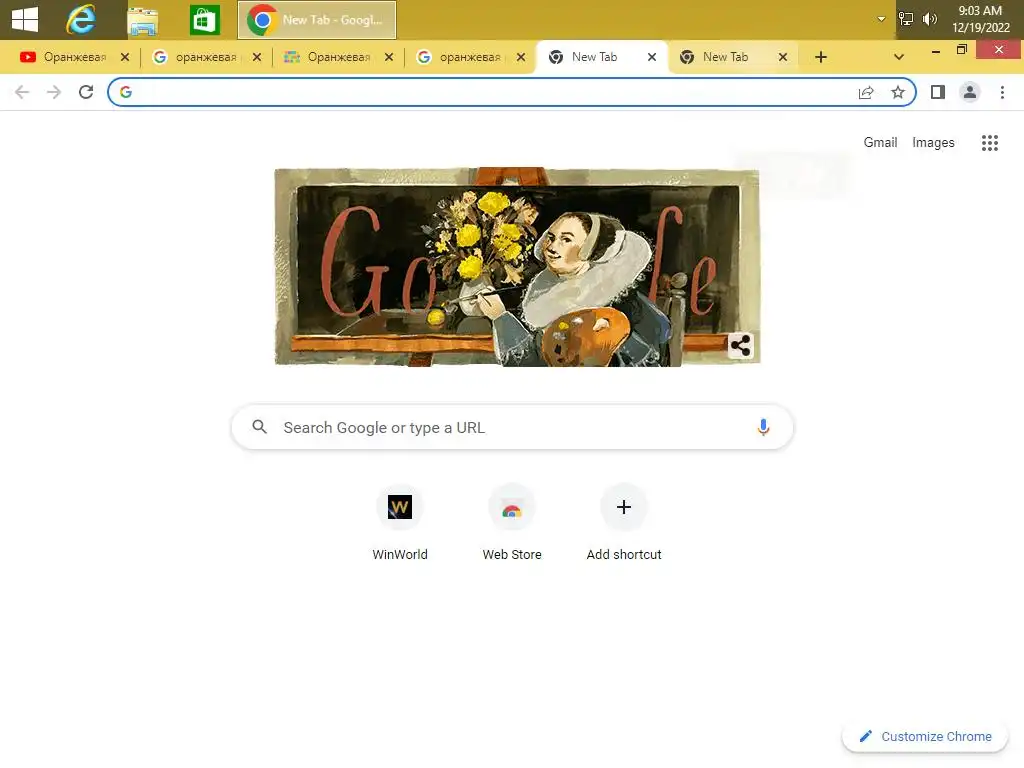This screenshot has height=768, width=1024.
Task: Close the fourth tab, Google оранжевая
Action: click(520, 57)
